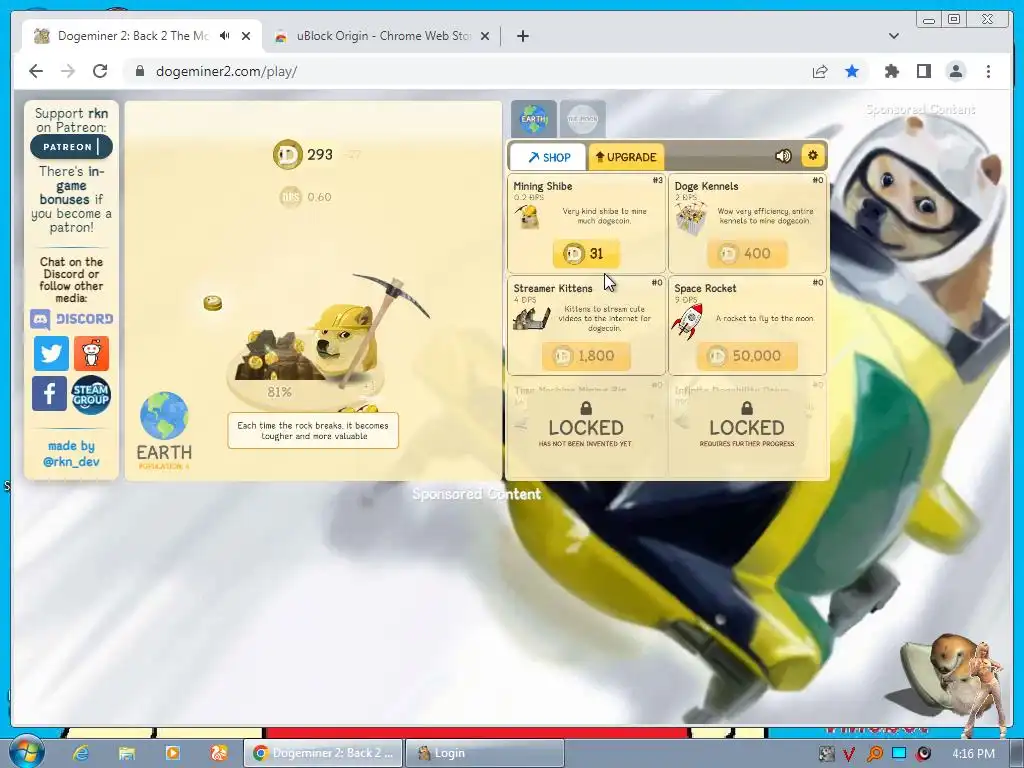The height and width of the screenshot is (768, 1024).
Task: Open the Chrome profile avatar
Action: [x=956, y=71]
